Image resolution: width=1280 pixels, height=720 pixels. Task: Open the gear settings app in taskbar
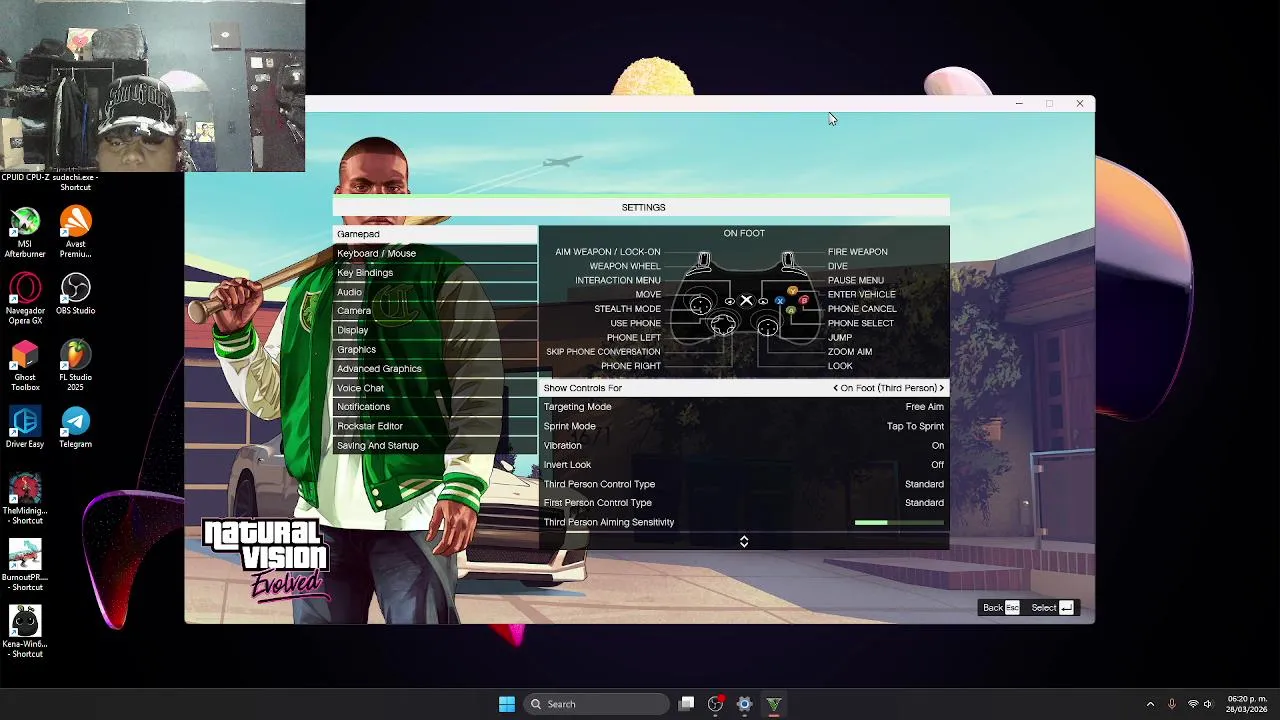(744, 704)
